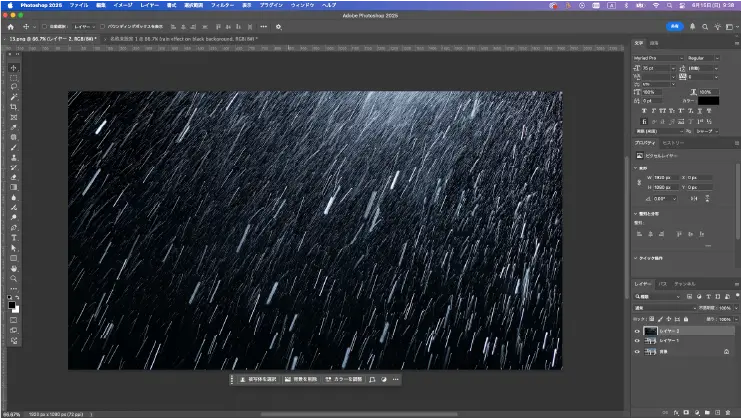This screenshot has width=741, height=418.
Task: Click the trash icon to delete layer
Action: 728,412
